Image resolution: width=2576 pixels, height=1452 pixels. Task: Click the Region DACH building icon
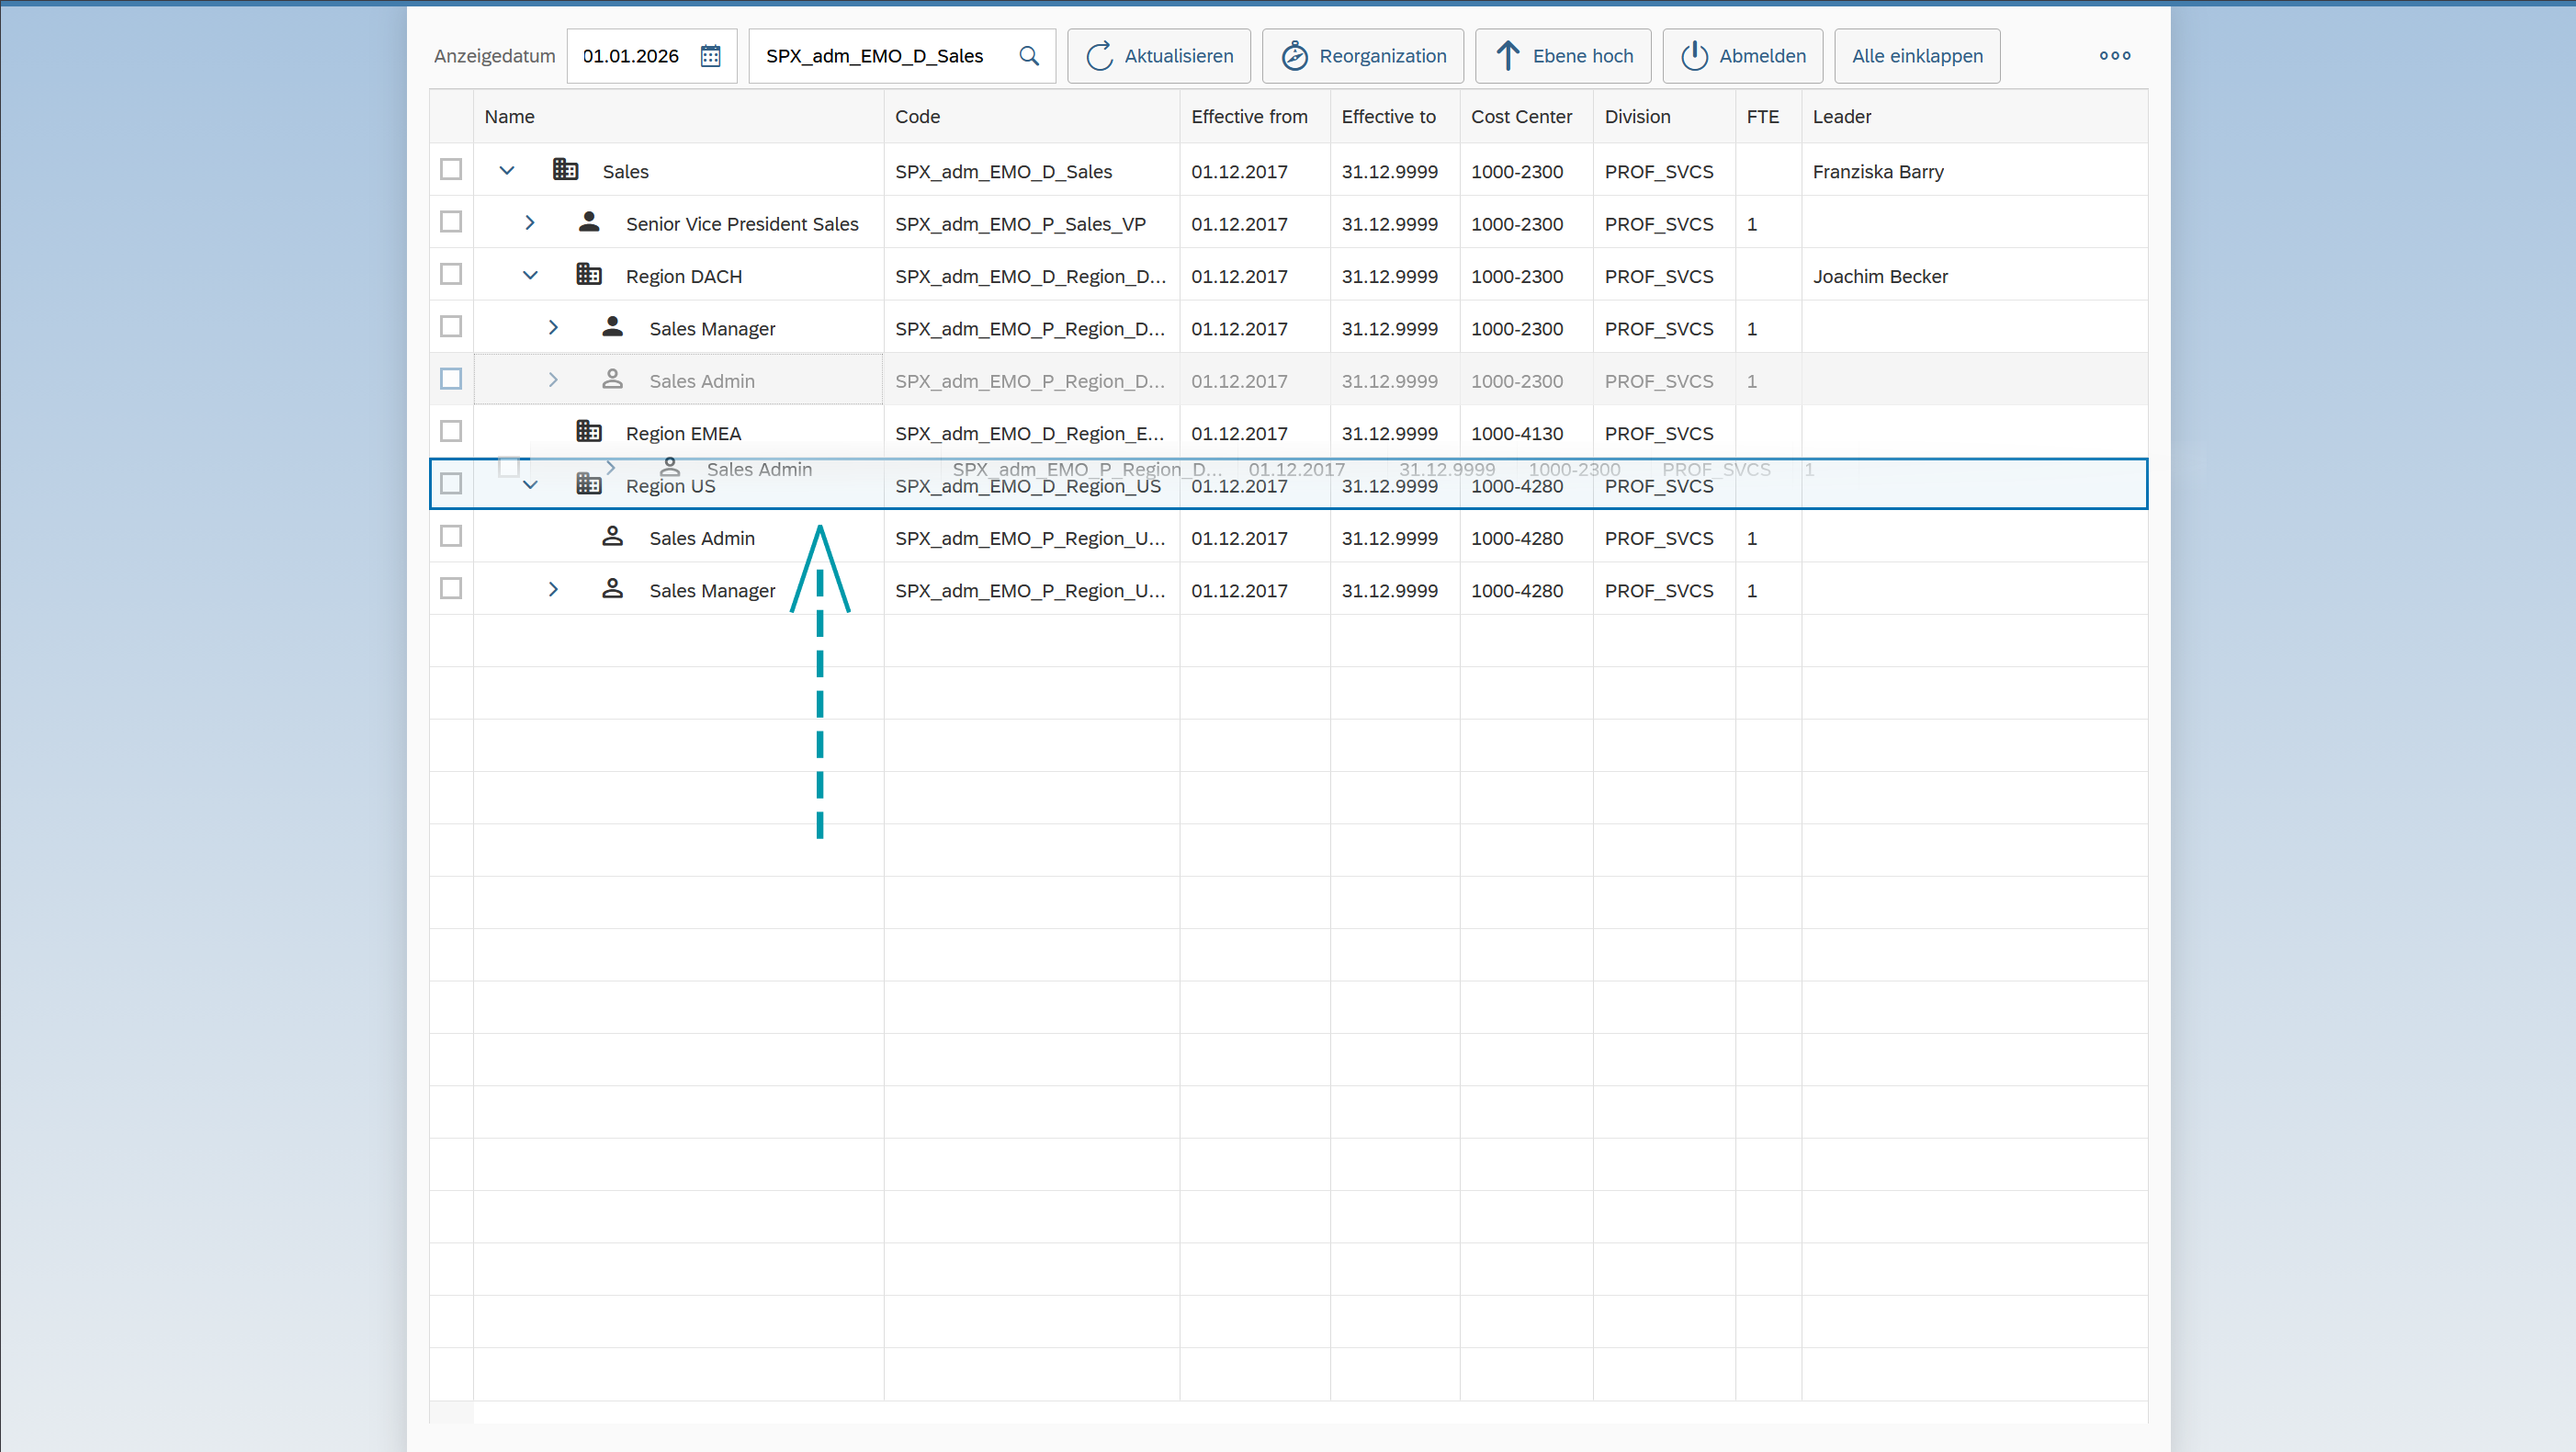pyautogui.click(x=588, y=275)
